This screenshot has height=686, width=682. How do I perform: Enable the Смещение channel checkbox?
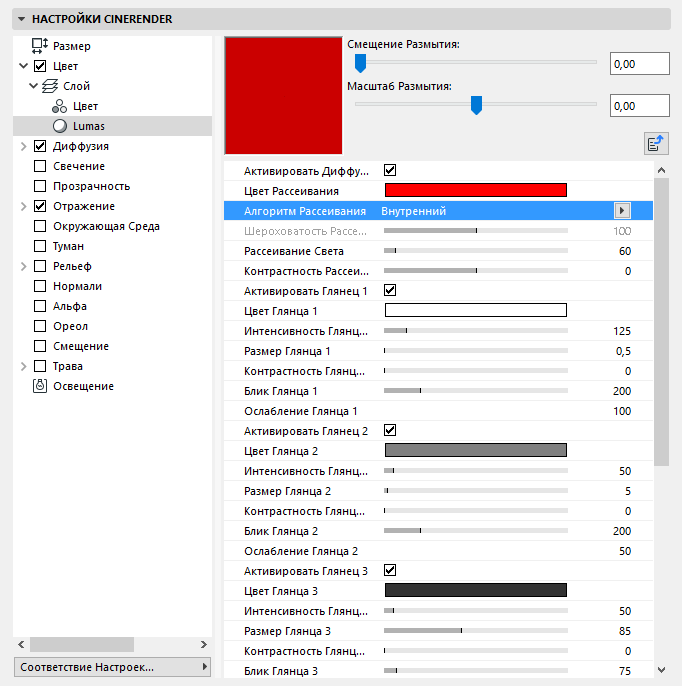coord(40,346)
